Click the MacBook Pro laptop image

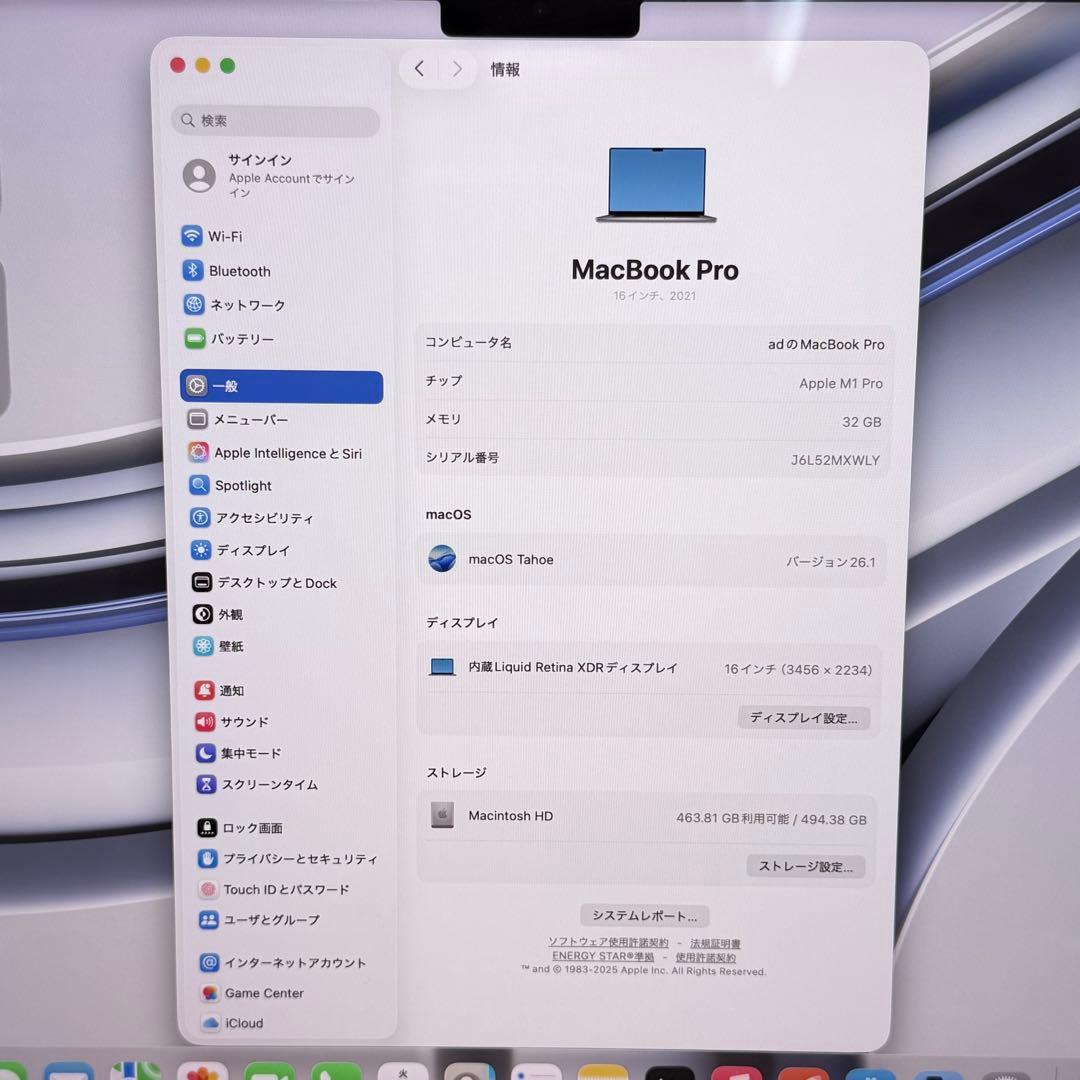click(656, 185)
